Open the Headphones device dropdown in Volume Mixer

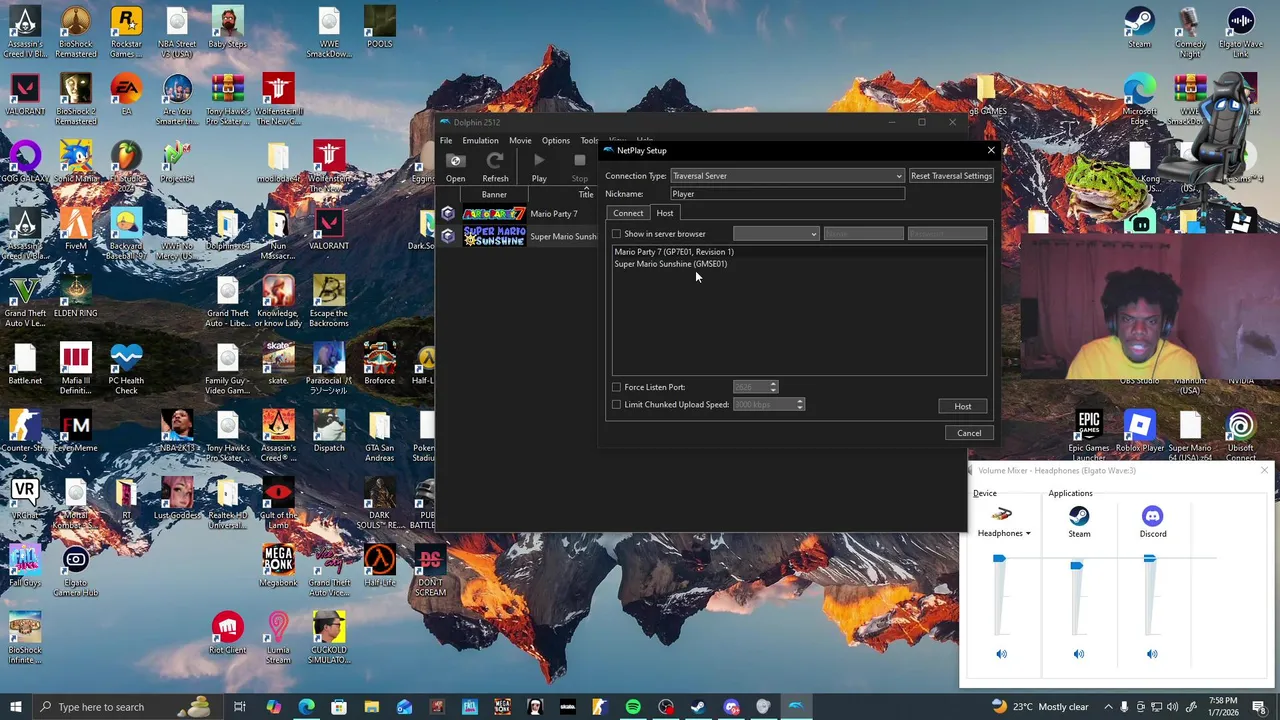point(1004,534)
